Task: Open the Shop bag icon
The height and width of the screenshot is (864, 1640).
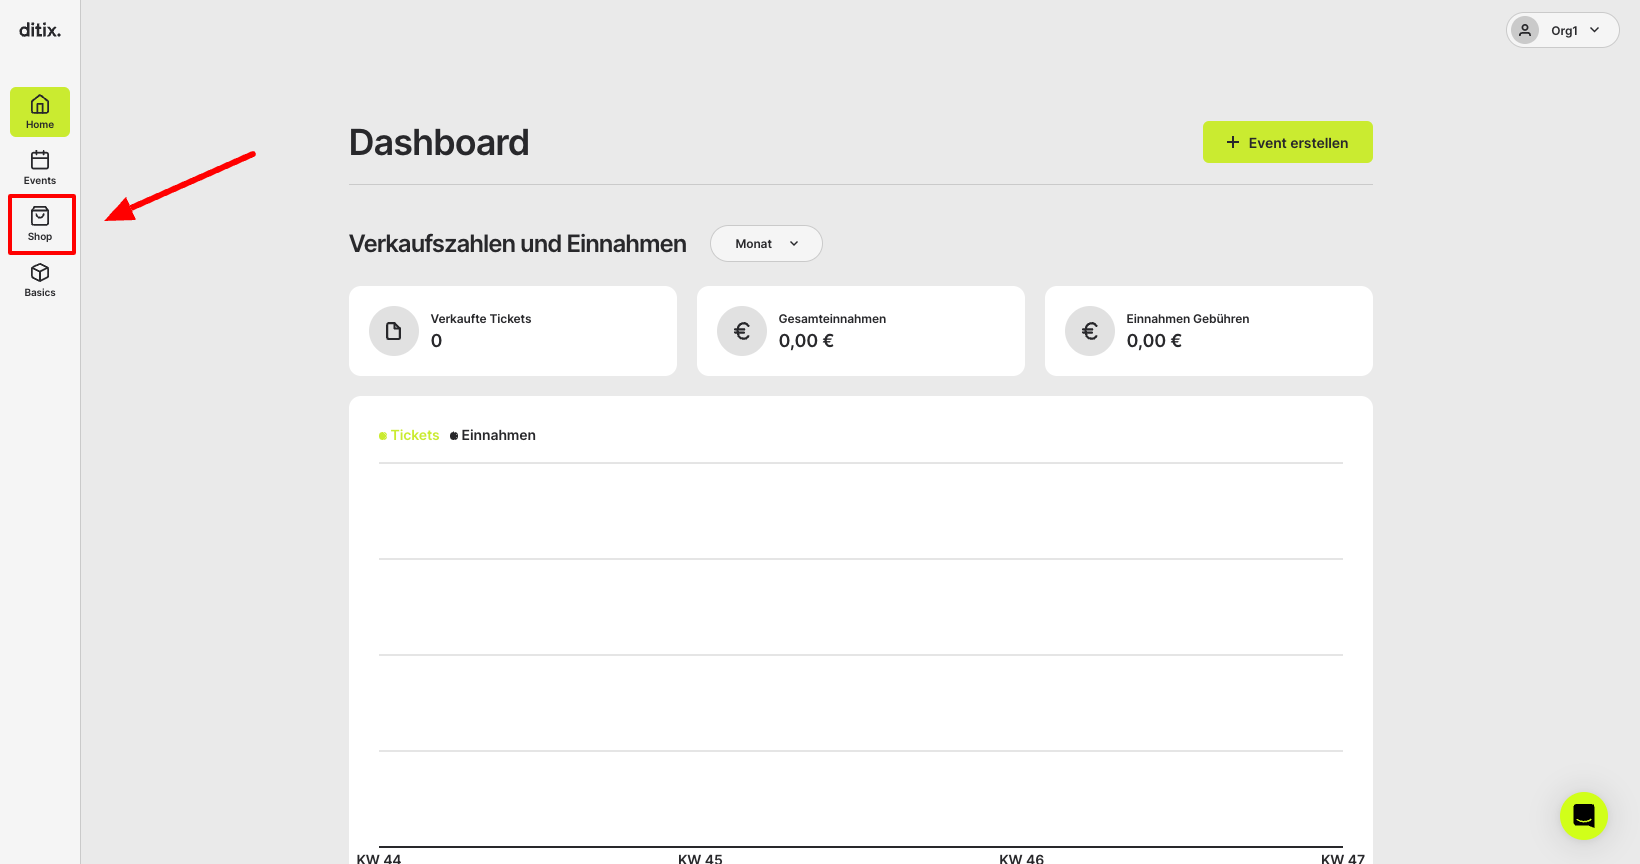Action: 40,216
